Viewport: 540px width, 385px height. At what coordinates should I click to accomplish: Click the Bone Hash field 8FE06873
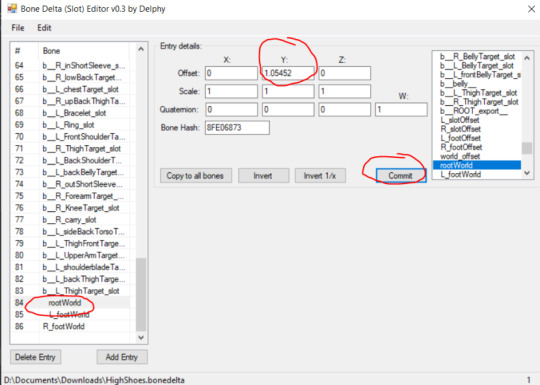(x=237, y=128)
